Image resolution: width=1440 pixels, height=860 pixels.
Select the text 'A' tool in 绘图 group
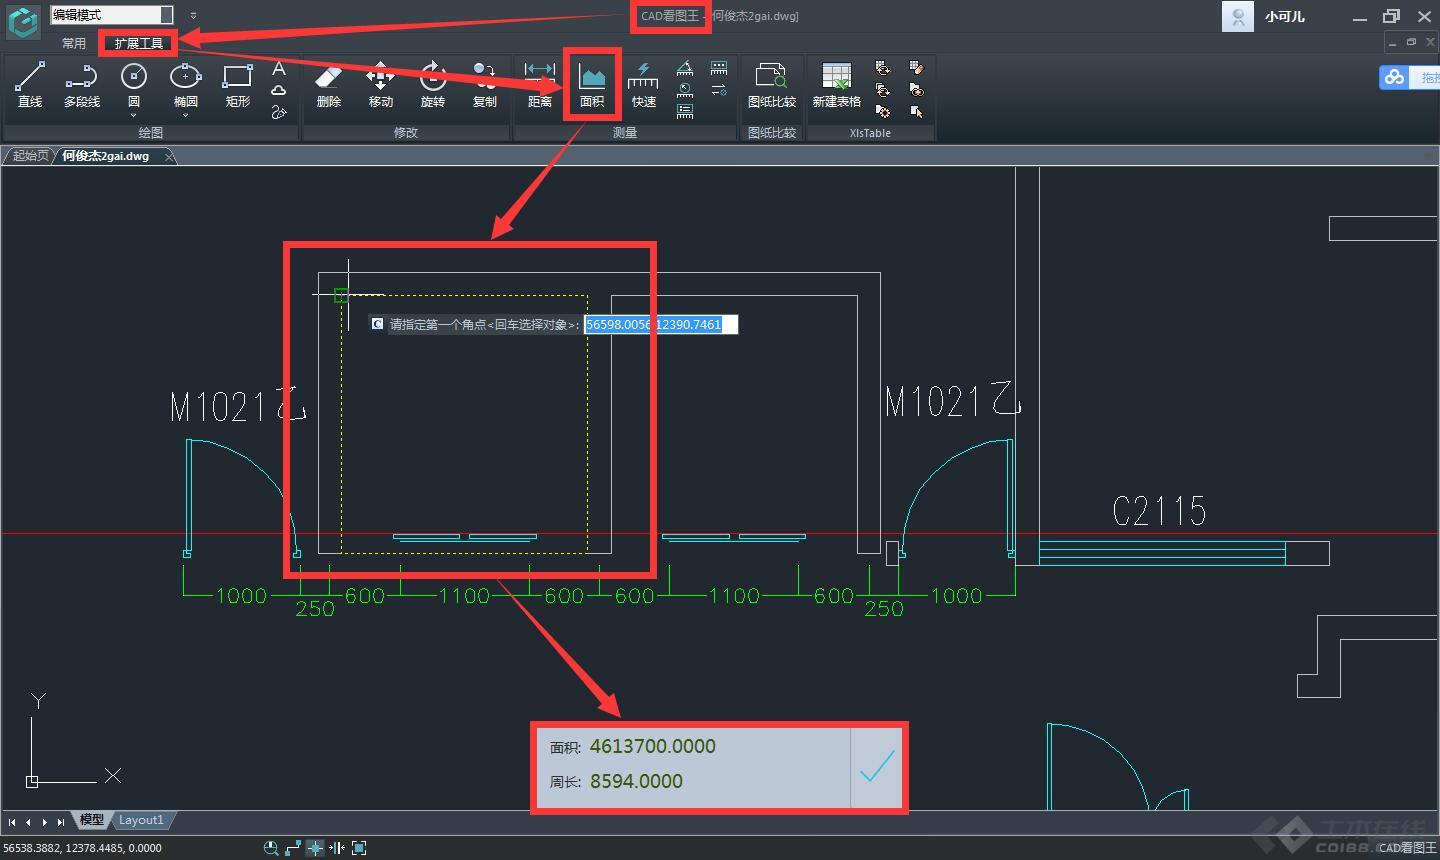(279, 68)
